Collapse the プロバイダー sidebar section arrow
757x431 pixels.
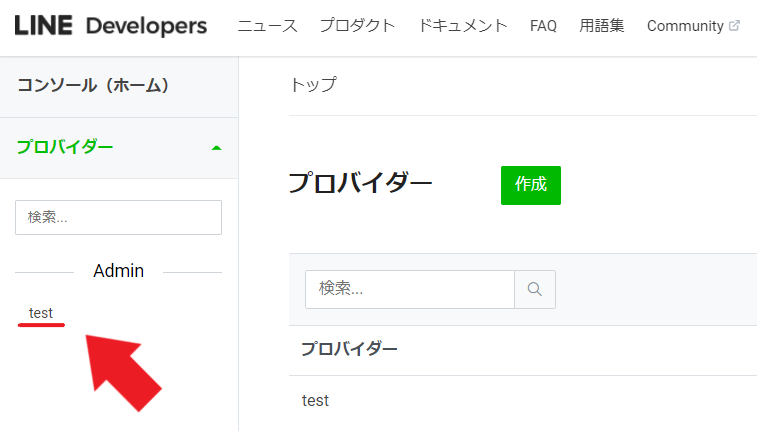point(216,148)
